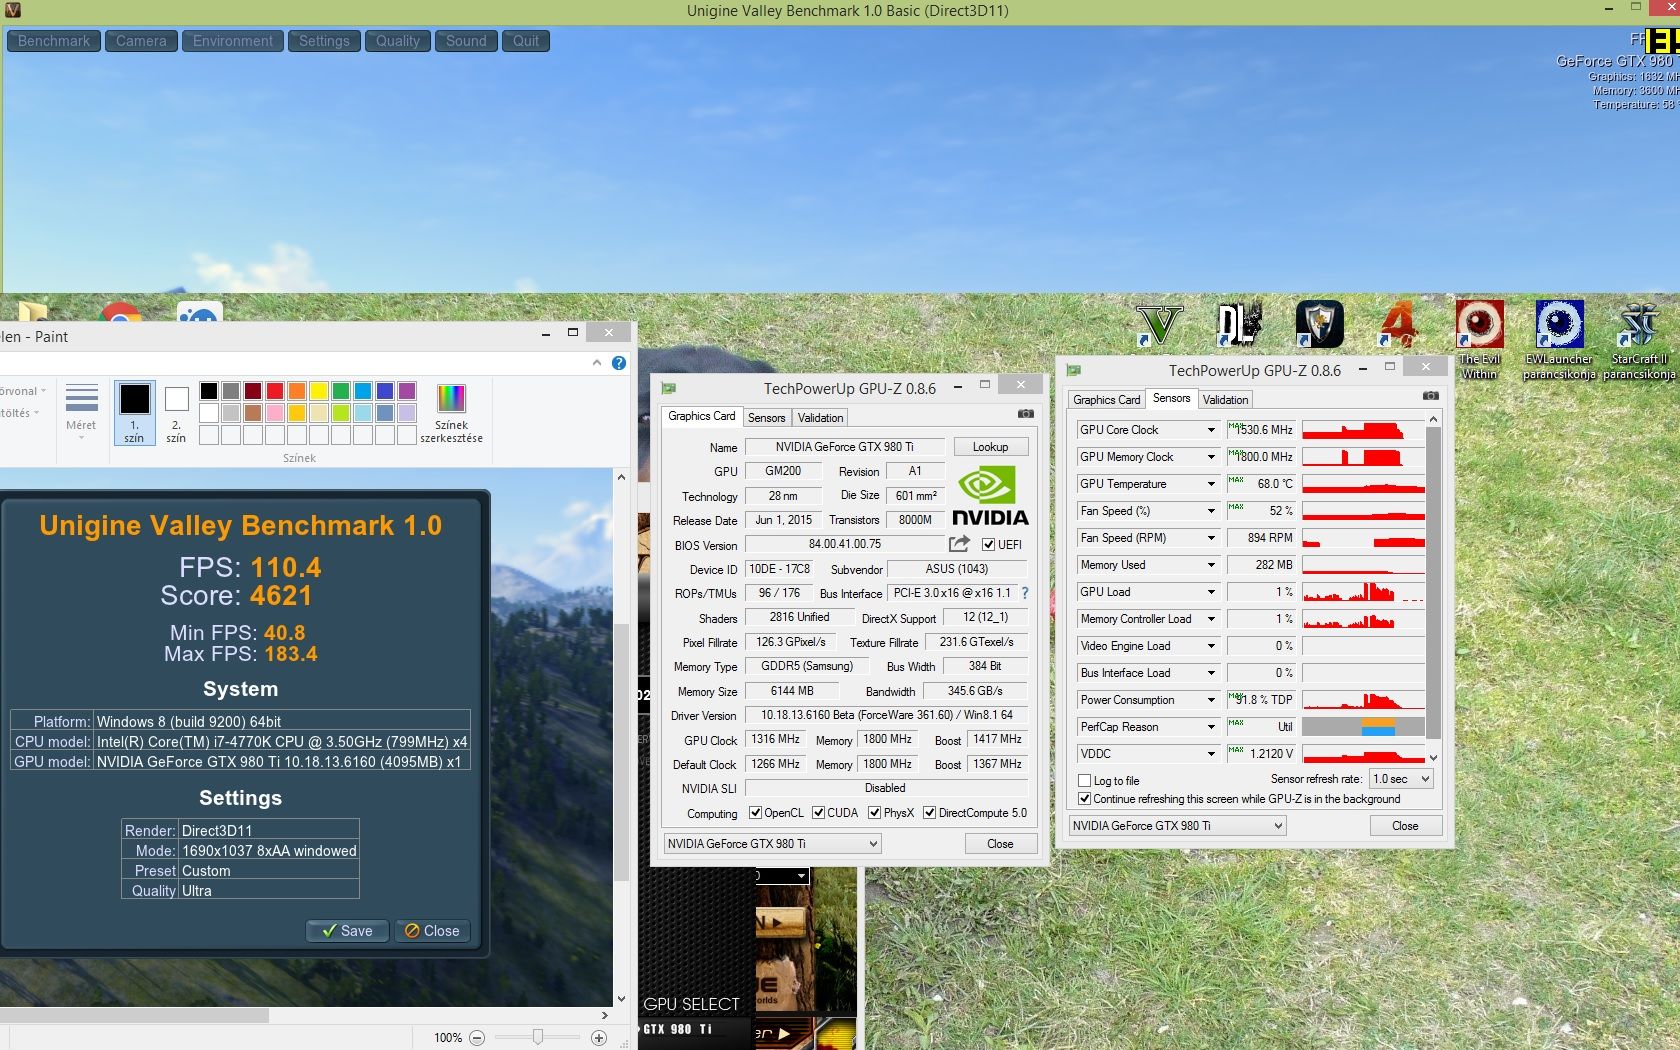Select 2. szín background color box
Image resolution: width=1680 pixels, height=1050 pixels.
(176, 413)
